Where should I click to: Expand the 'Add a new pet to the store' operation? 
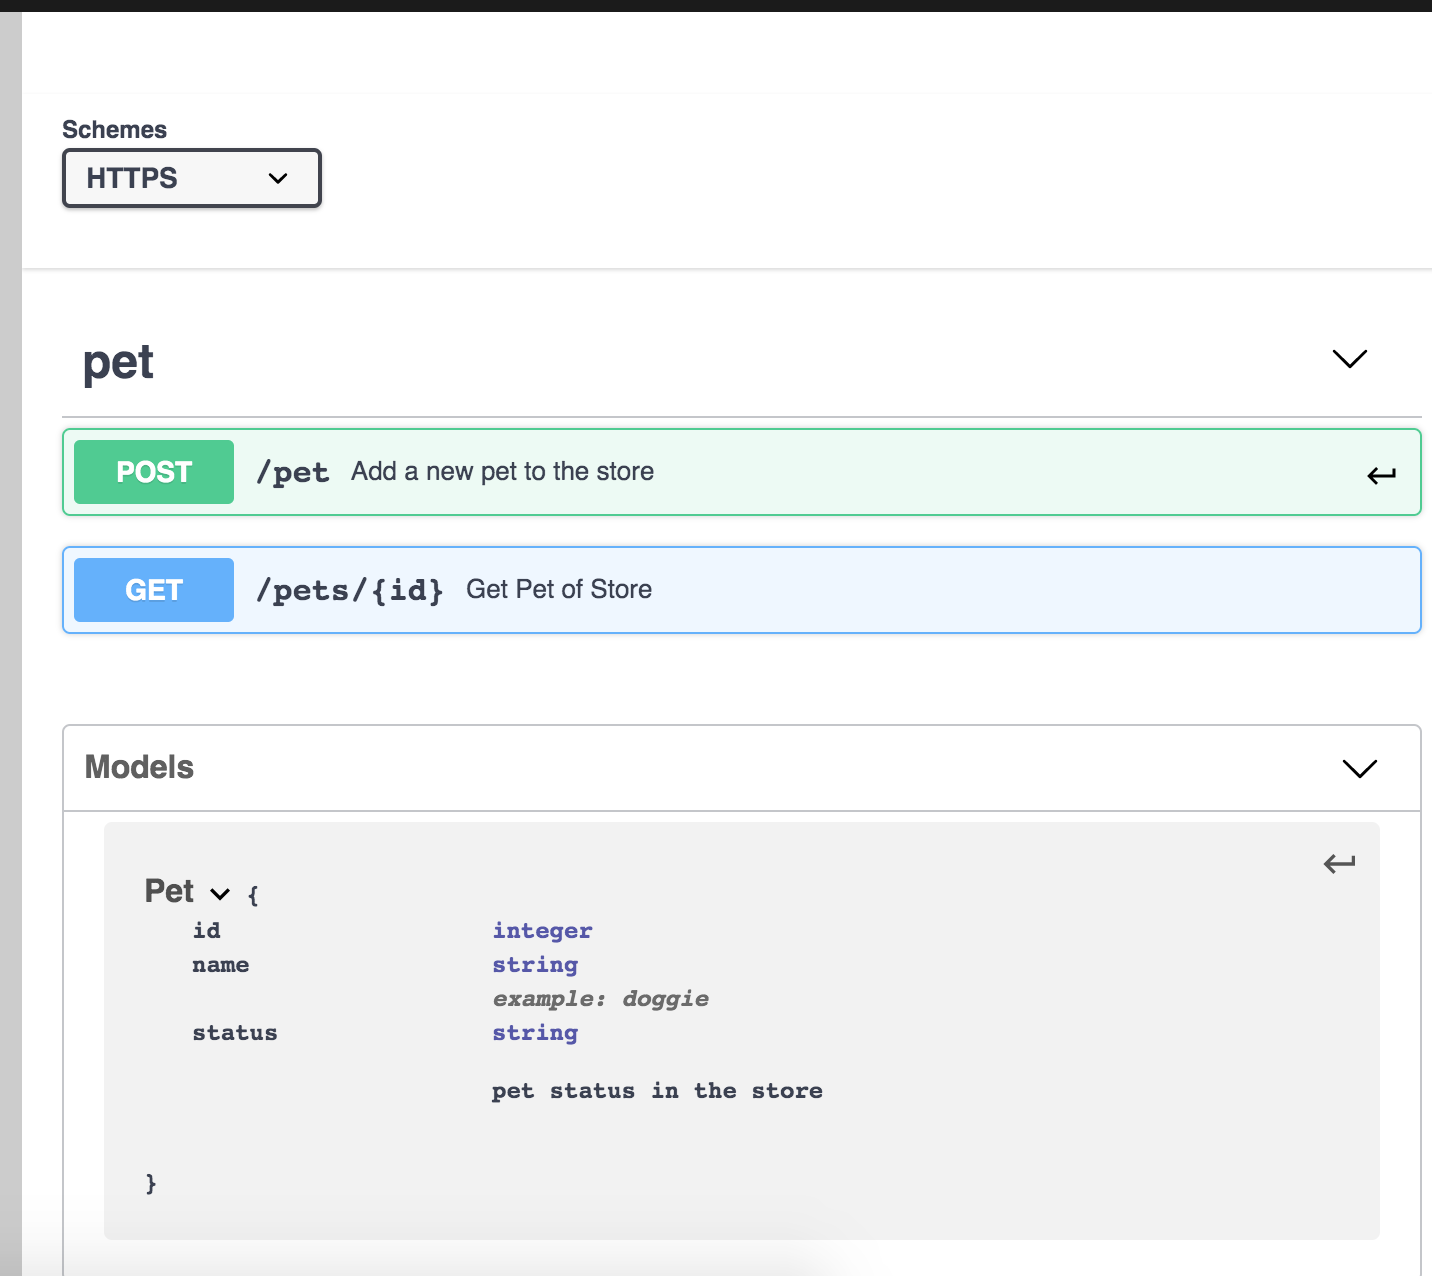(502, 472)
